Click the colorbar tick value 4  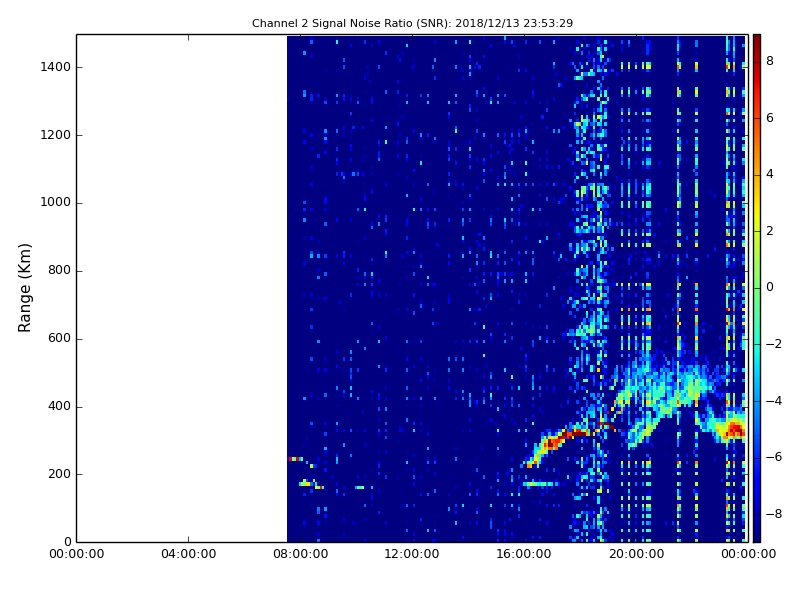[x=770, y=174]
